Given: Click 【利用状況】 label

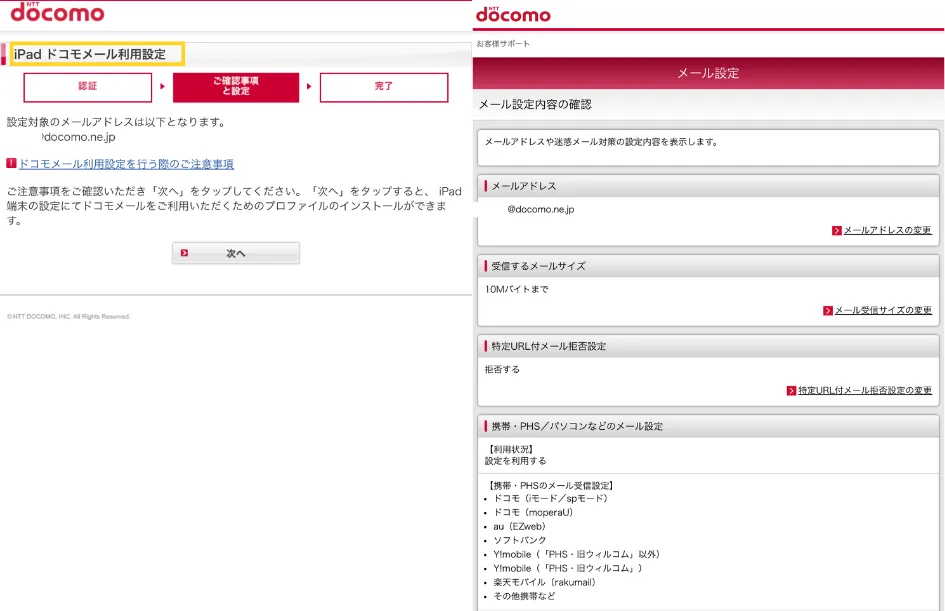Looking at the screenshot, I should (510, 450).
